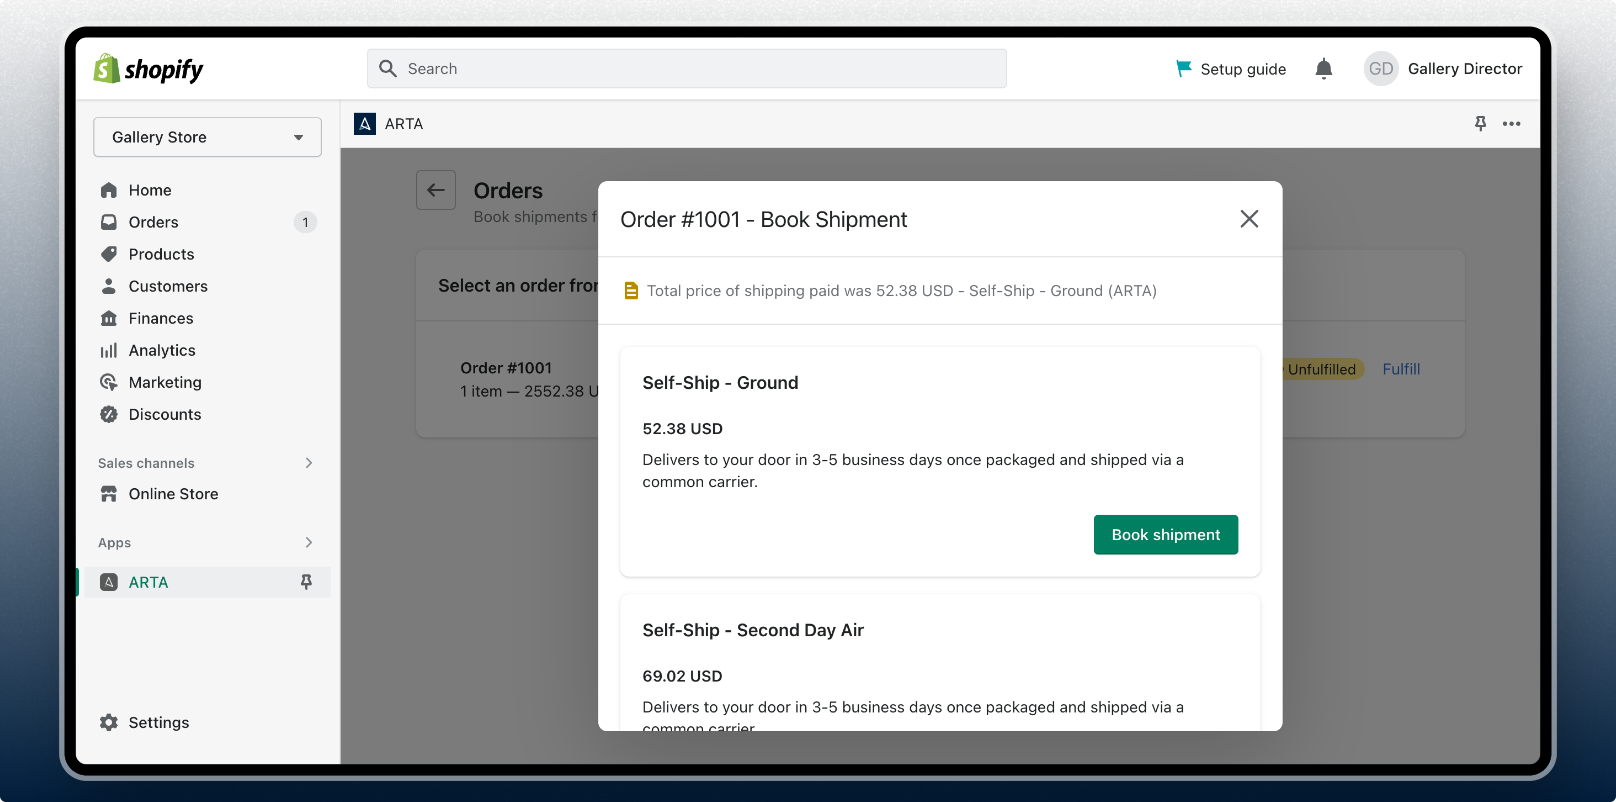
Task: Book the Self-Ship Ground shipment
Action: point(1165,535)
